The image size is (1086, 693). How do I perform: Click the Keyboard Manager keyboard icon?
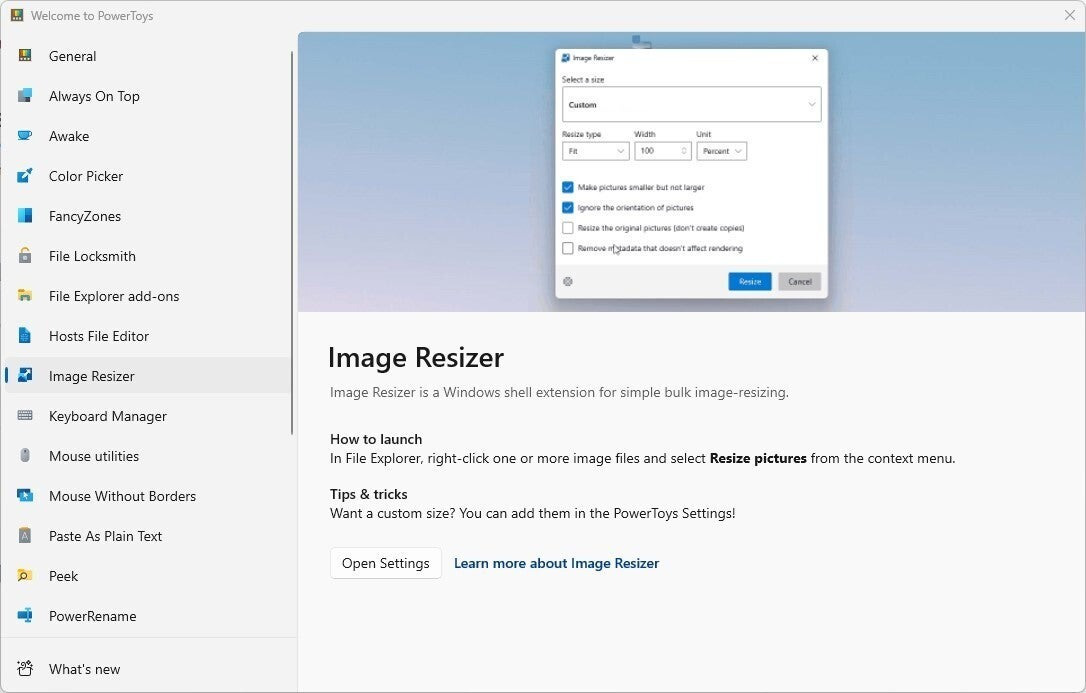pyautogui.click(x=25, y=415)
